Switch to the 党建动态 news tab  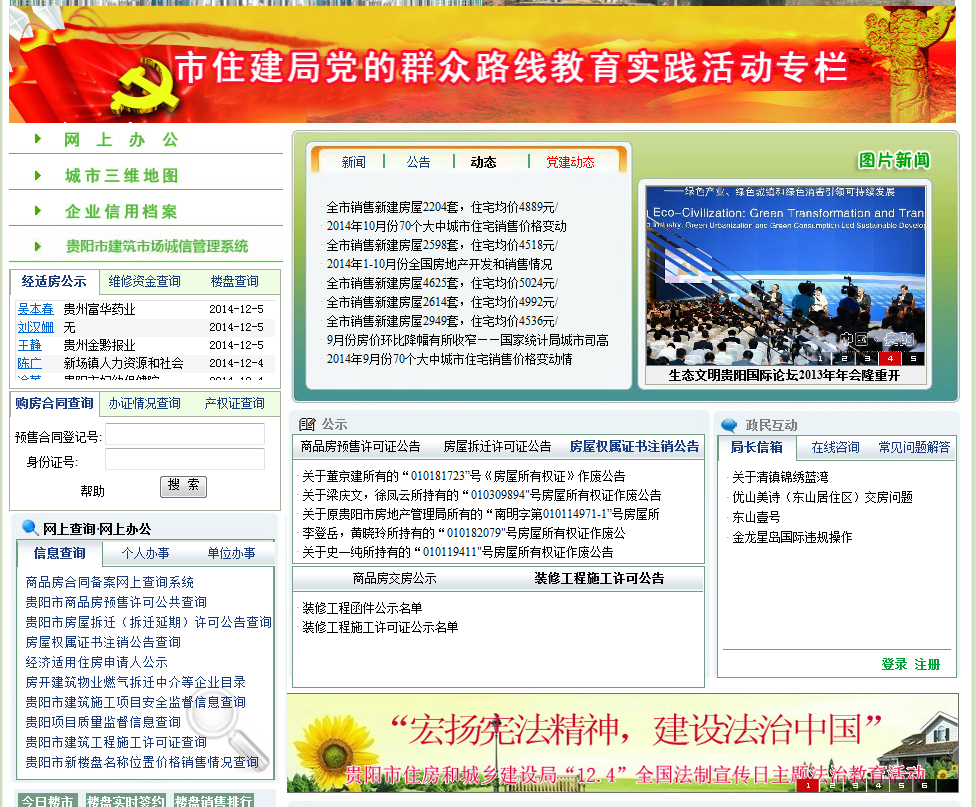point(570,162)
